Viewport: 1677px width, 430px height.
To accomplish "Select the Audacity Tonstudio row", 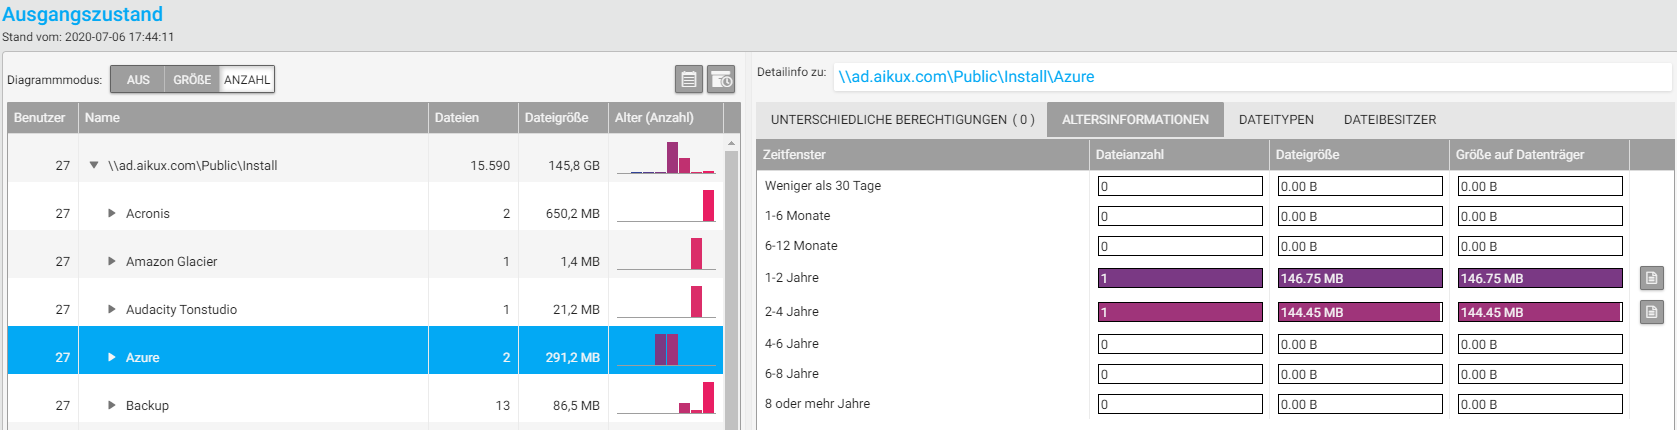I will (x=181, y=310).
